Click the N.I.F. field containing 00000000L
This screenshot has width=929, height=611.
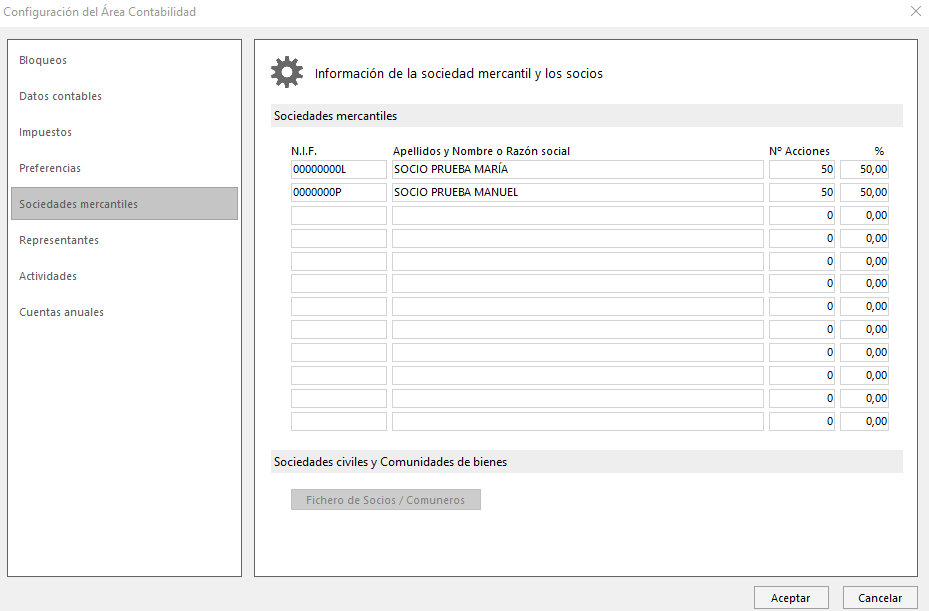[x=339, y=169]
